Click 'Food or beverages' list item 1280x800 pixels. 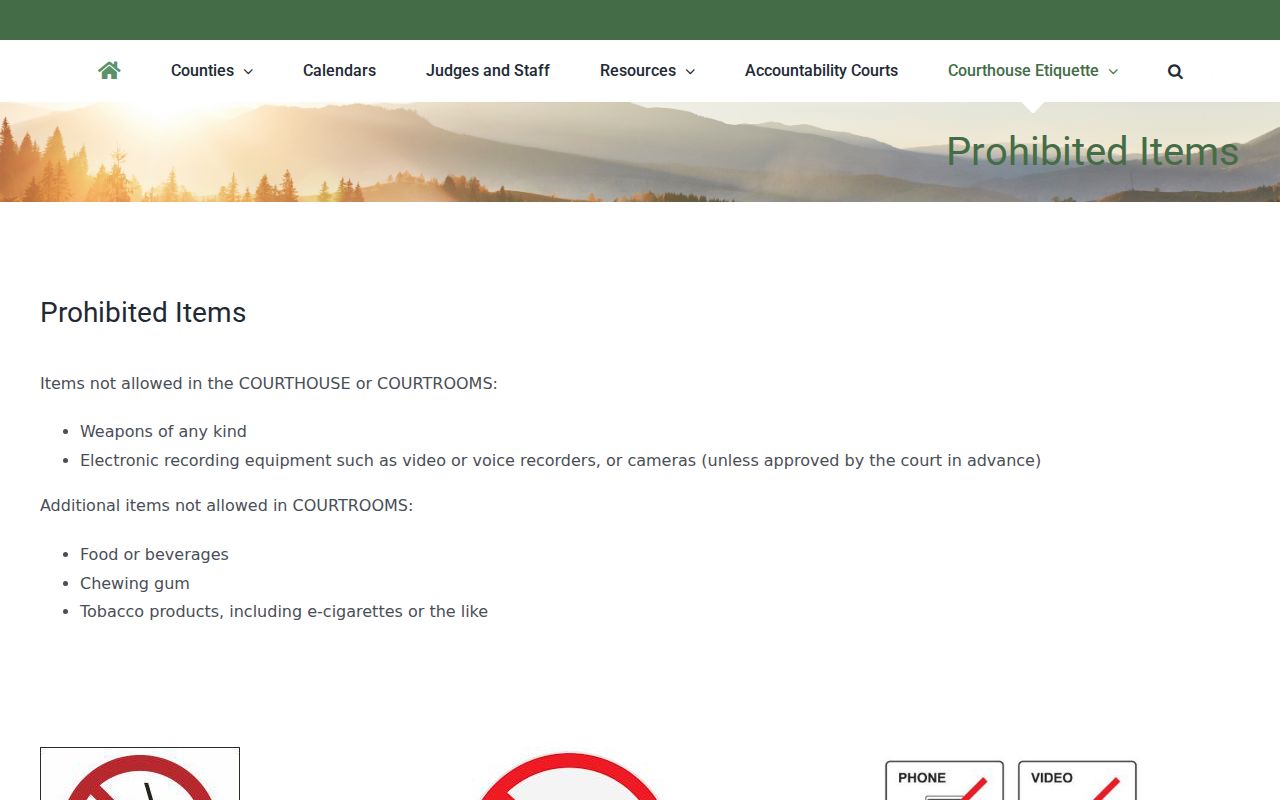(x=154, y=554)
